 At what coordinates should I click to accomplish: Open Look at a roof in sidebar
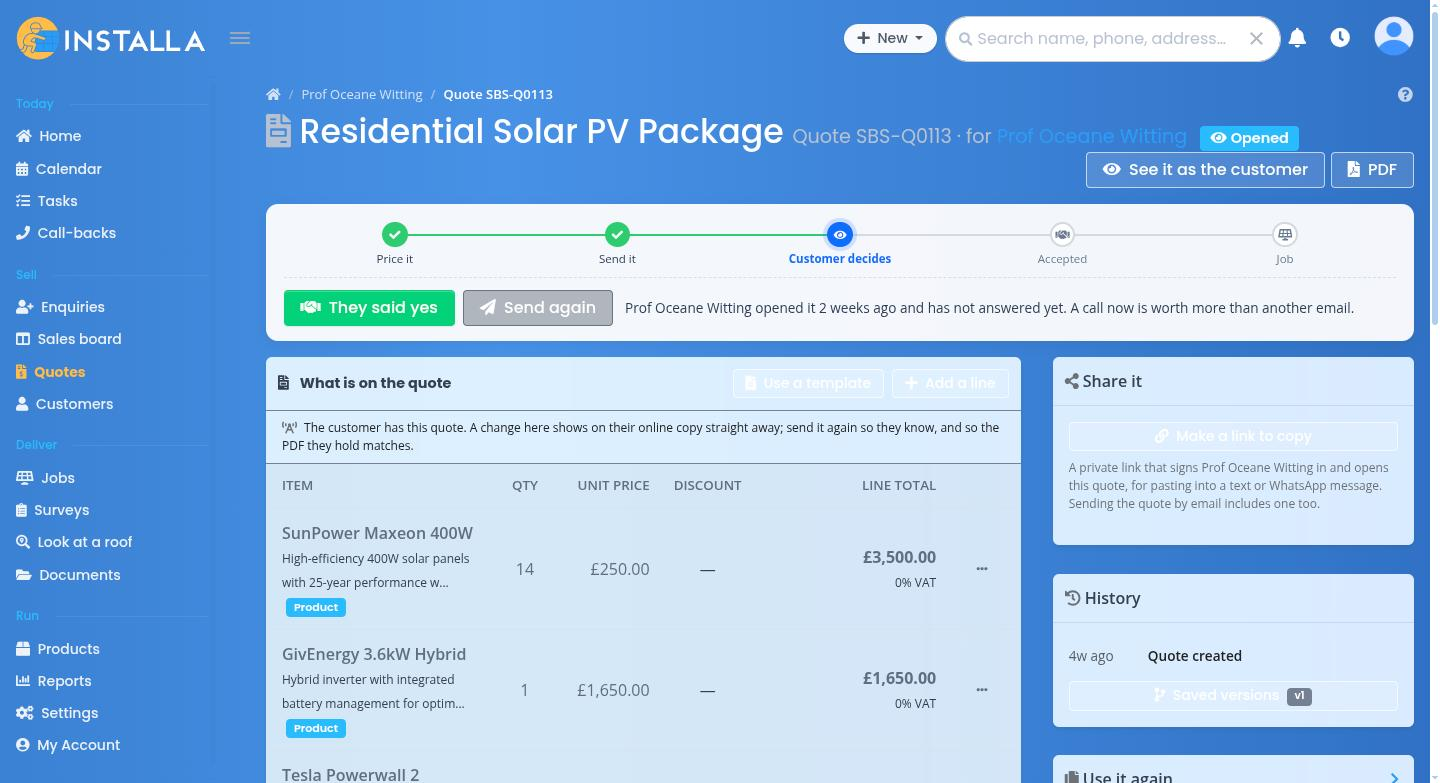coord(74,542)
